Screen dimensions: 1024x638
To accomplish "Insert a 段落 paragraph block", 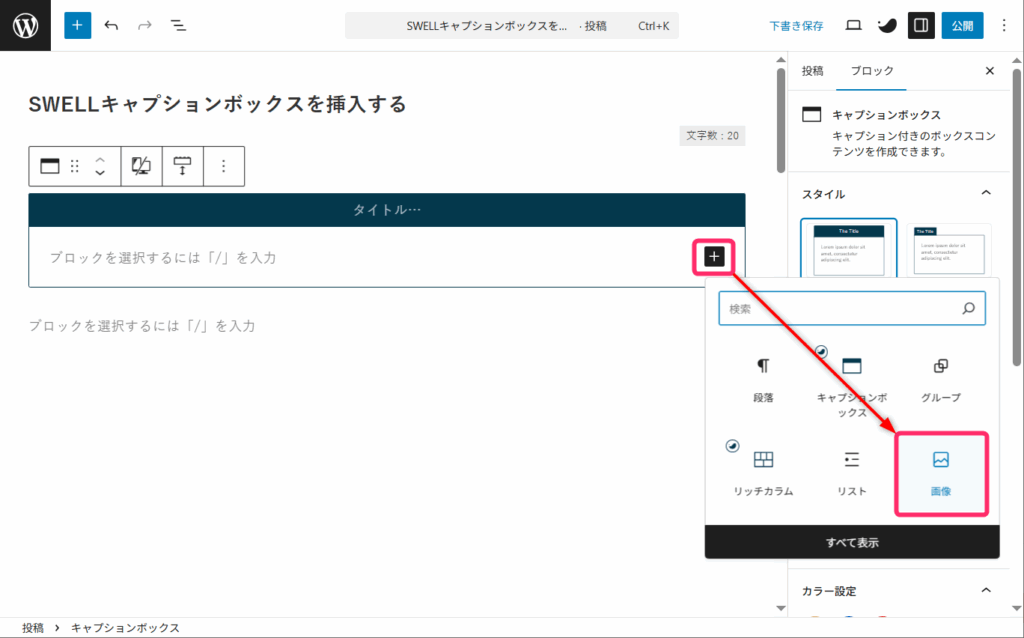I will 763,379.
